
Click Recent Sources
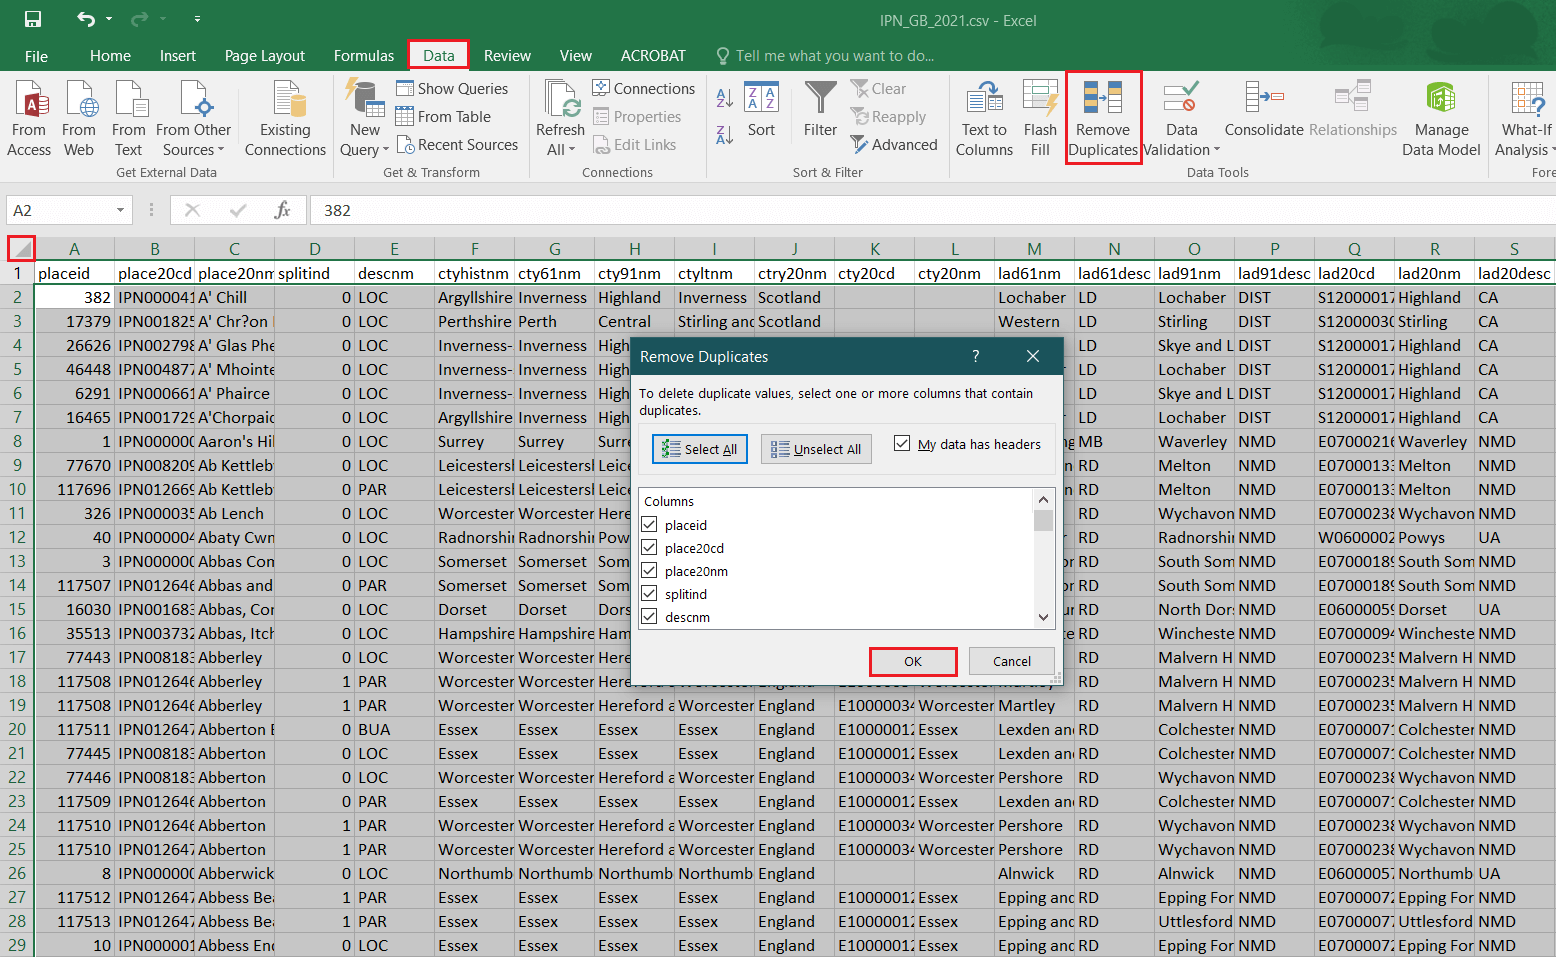coord(457,145)
